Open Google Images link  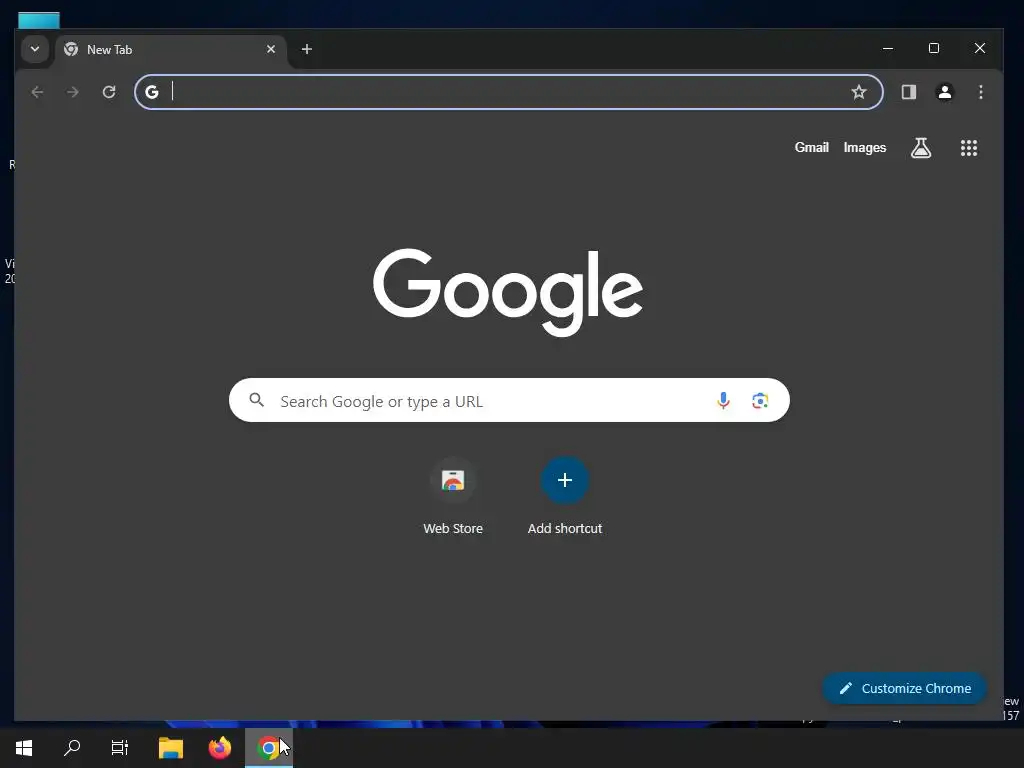pos(865,148)
